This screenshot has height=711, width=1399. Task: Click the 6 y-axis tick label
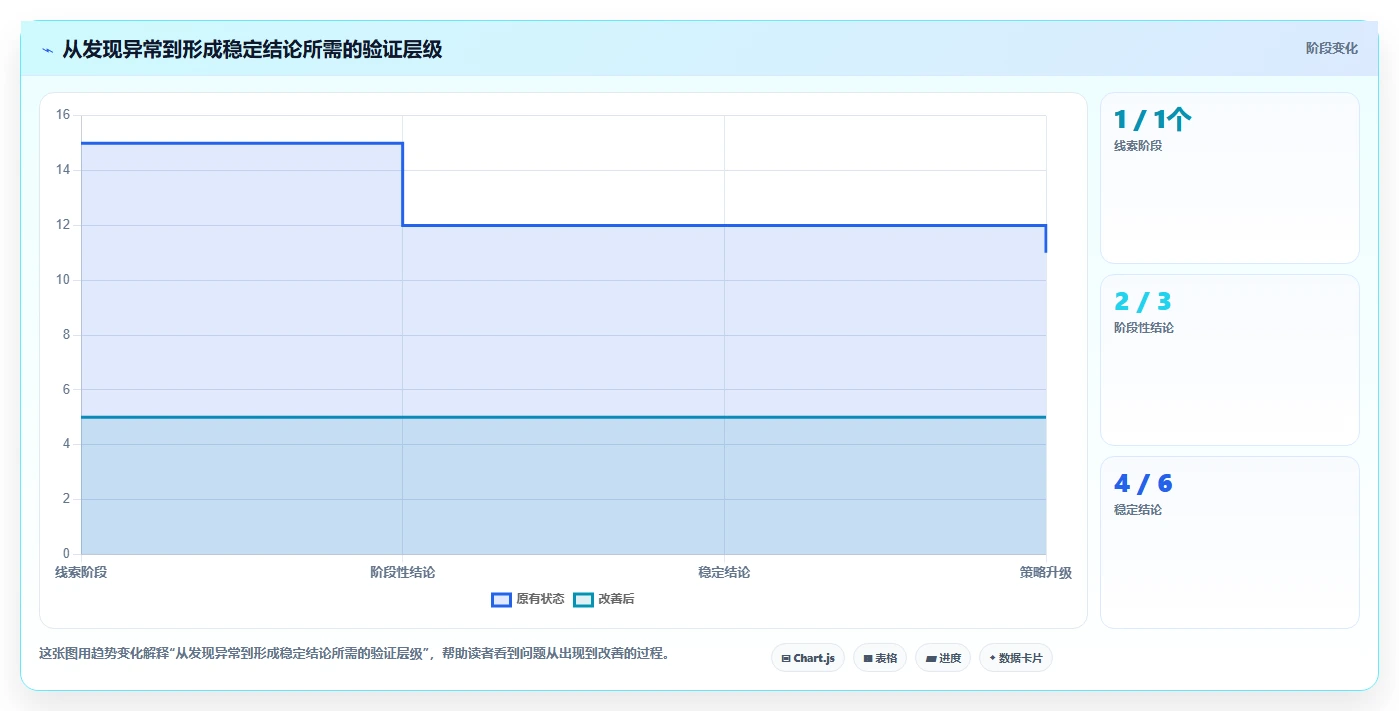pyautogui.click(x=66, y=389)
